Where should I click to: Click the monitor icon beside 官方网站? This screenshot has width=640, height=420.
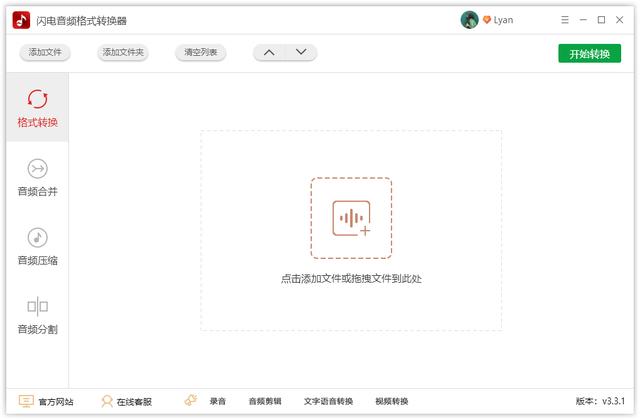(26, 401)
